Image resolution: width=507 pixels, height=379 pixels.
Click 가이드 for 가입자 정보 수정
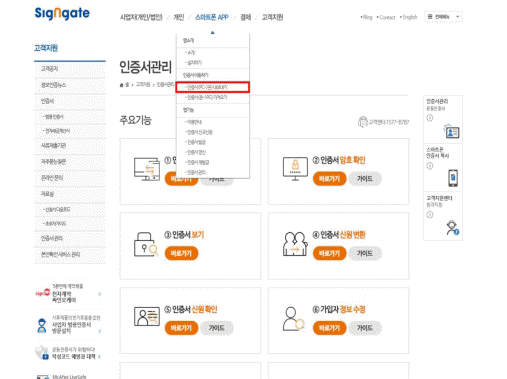tap(365, 328)
